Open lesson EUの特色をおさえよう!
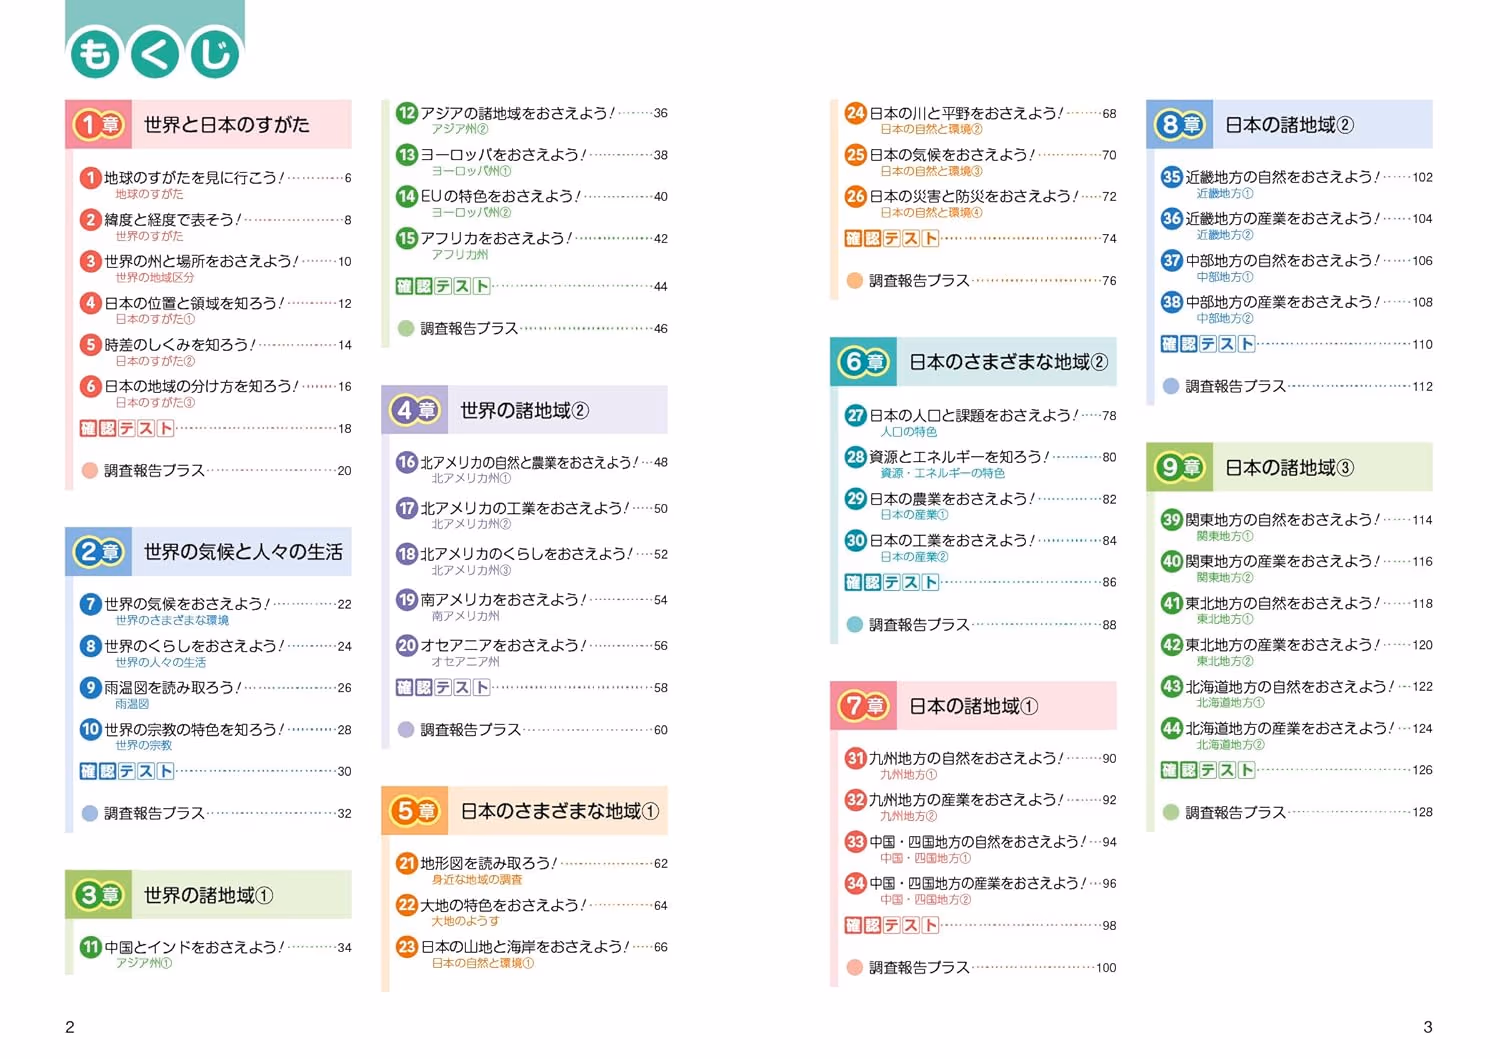This screenshot has height=1059, width=1500. pos(500,196)
